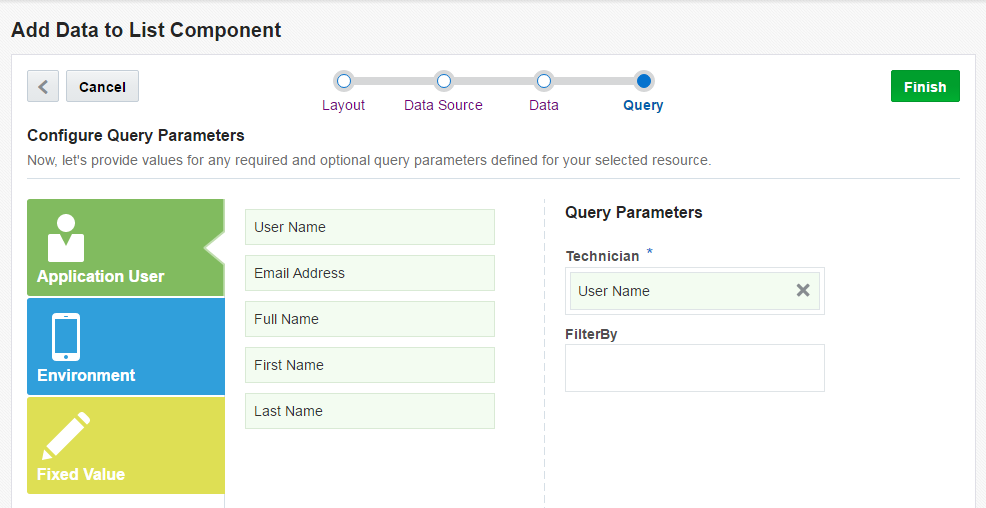Go to the Layout wizard step circle
The image size is (986, 508).
(x=344, y=81)
